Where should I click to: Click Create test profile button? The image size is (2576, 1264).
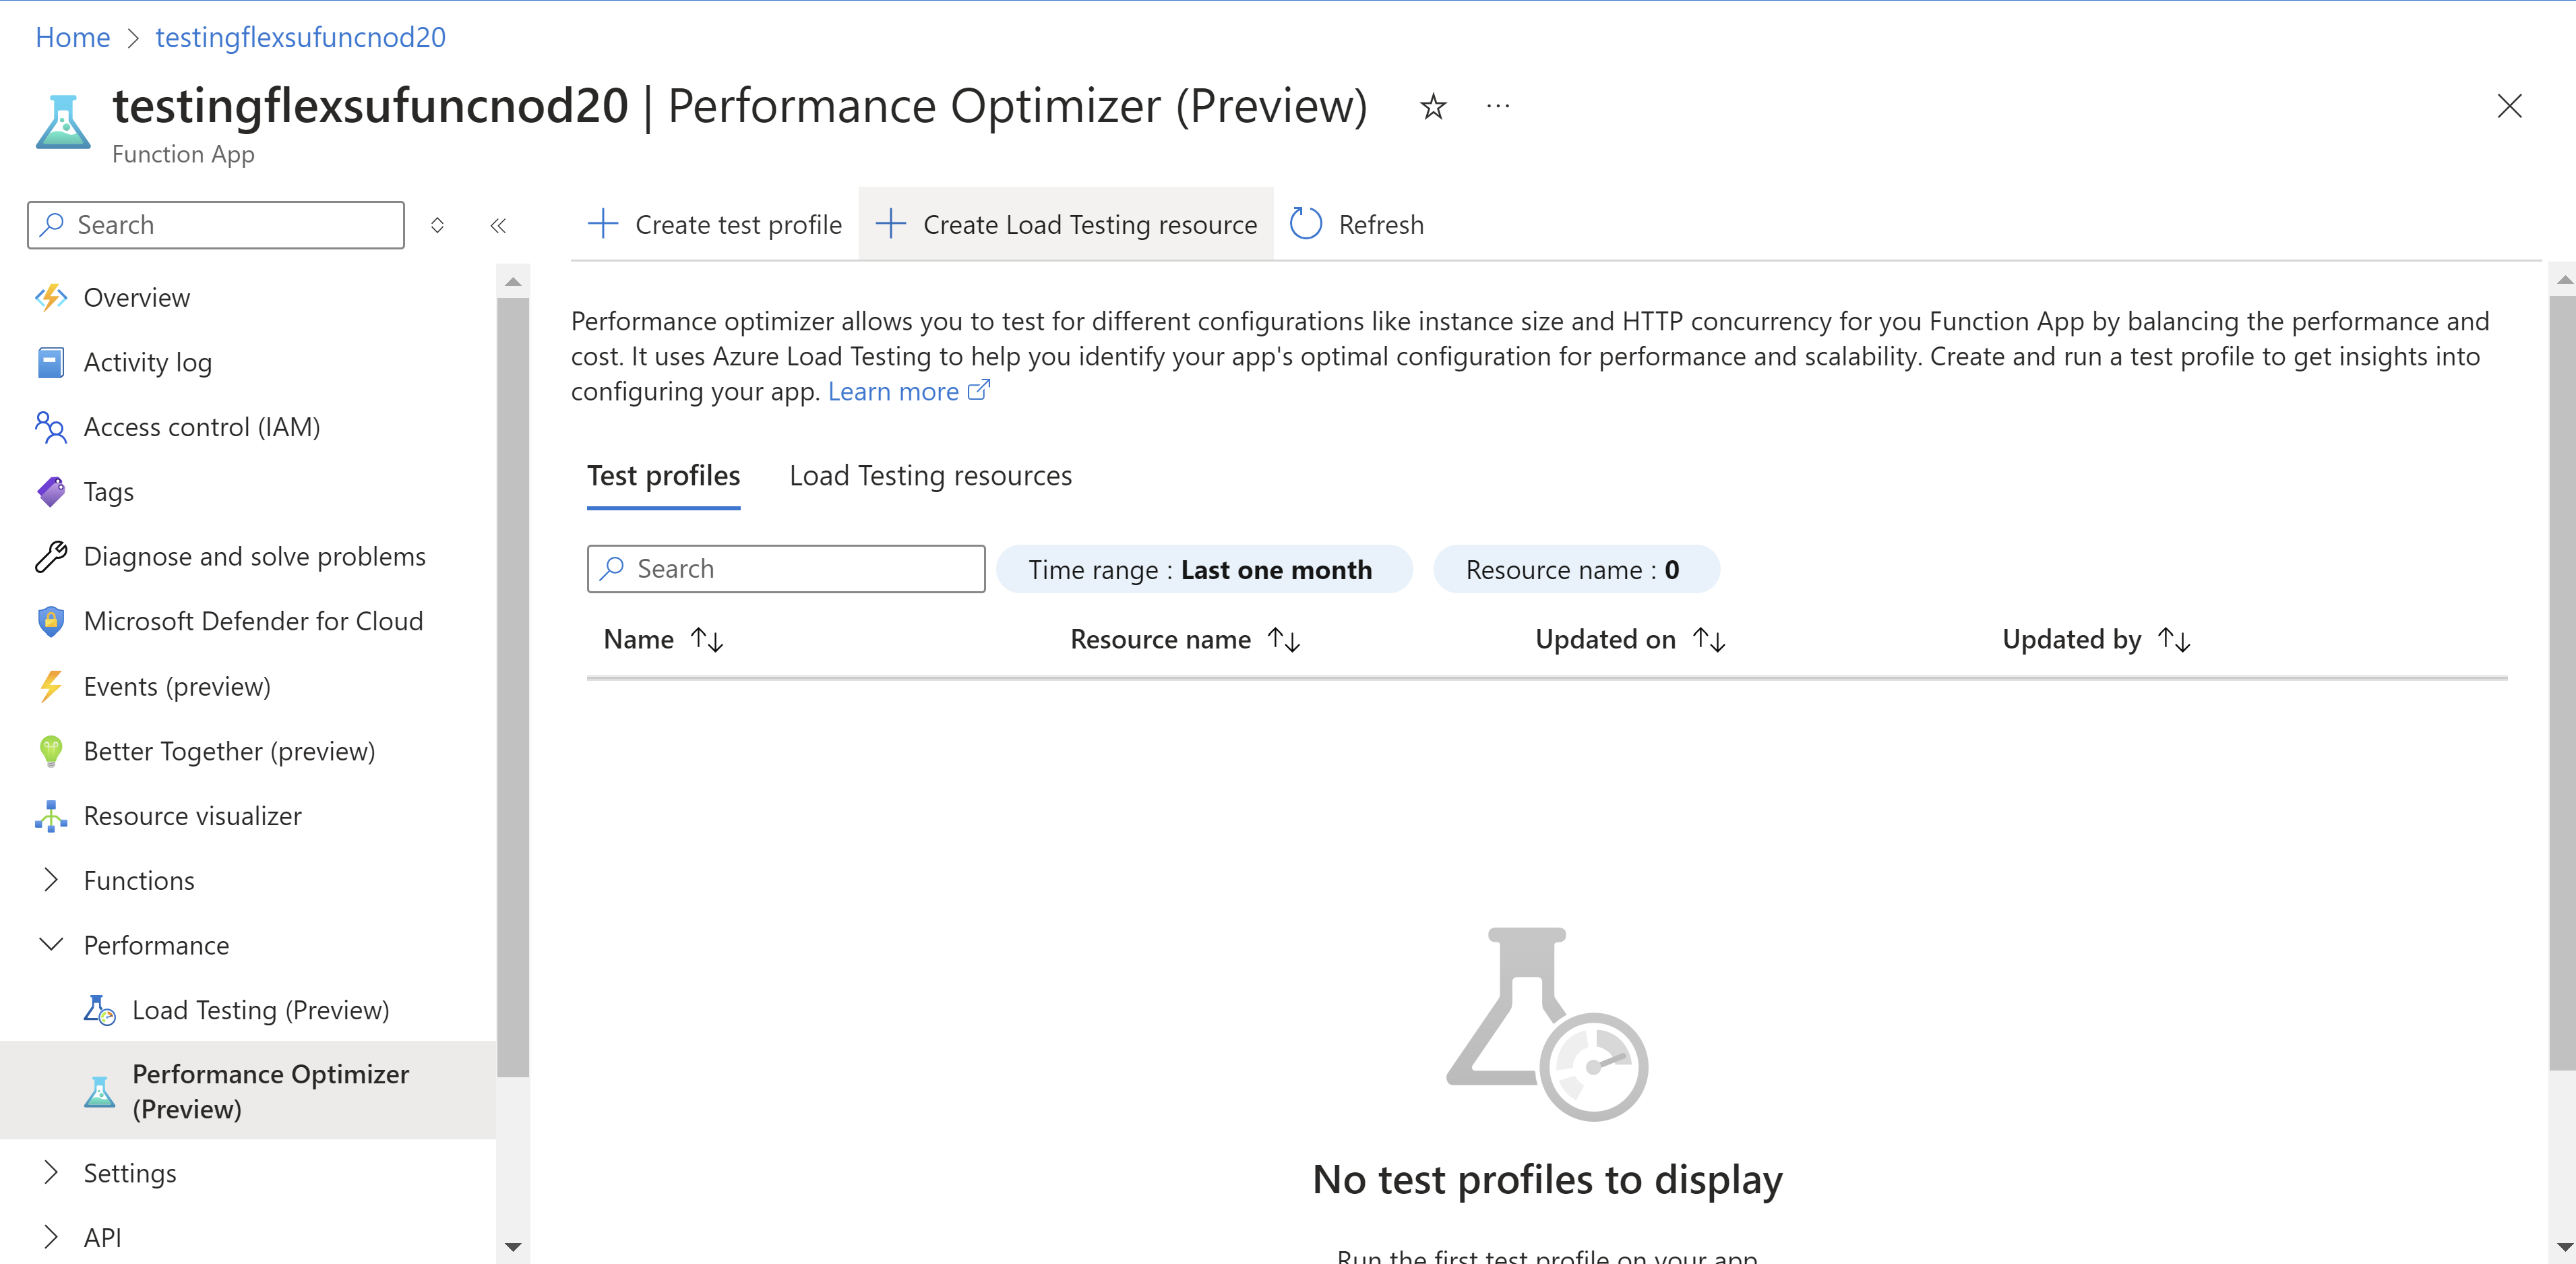click(714, 224)
